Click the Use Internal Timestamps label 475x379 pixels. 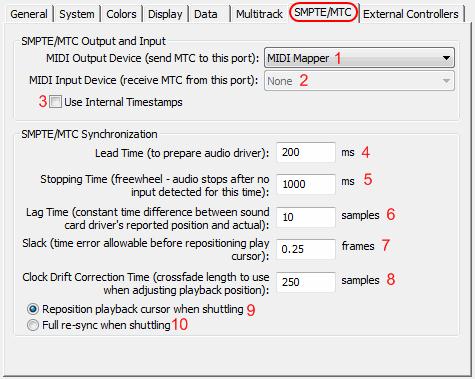pos(123,102)
